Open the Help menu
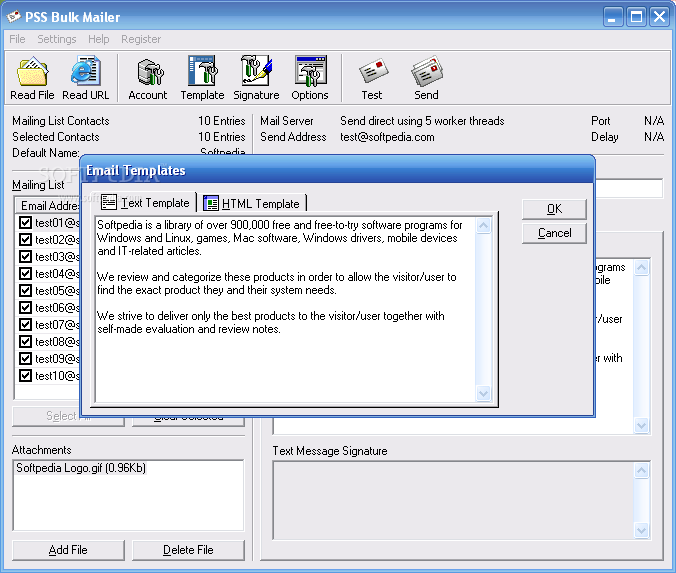 click(99, 39)
